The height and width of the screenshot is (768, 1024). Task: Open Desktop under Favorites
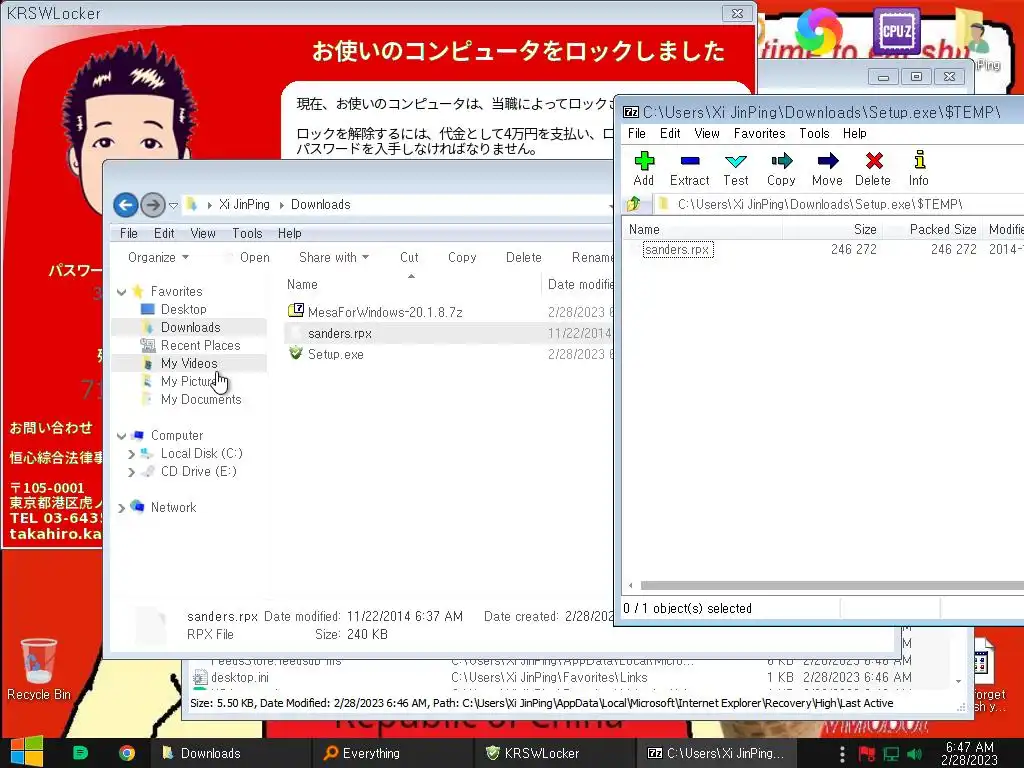(184, 310)
